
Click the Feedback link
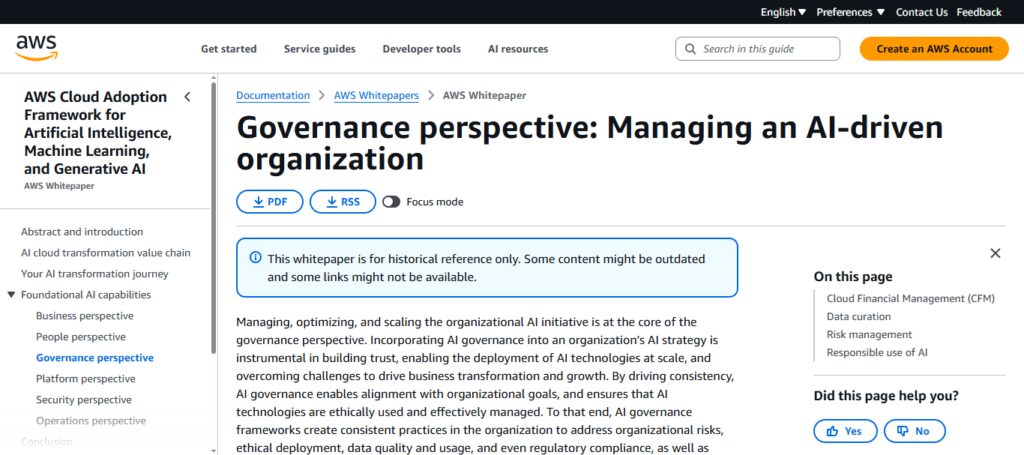point(979,12)
